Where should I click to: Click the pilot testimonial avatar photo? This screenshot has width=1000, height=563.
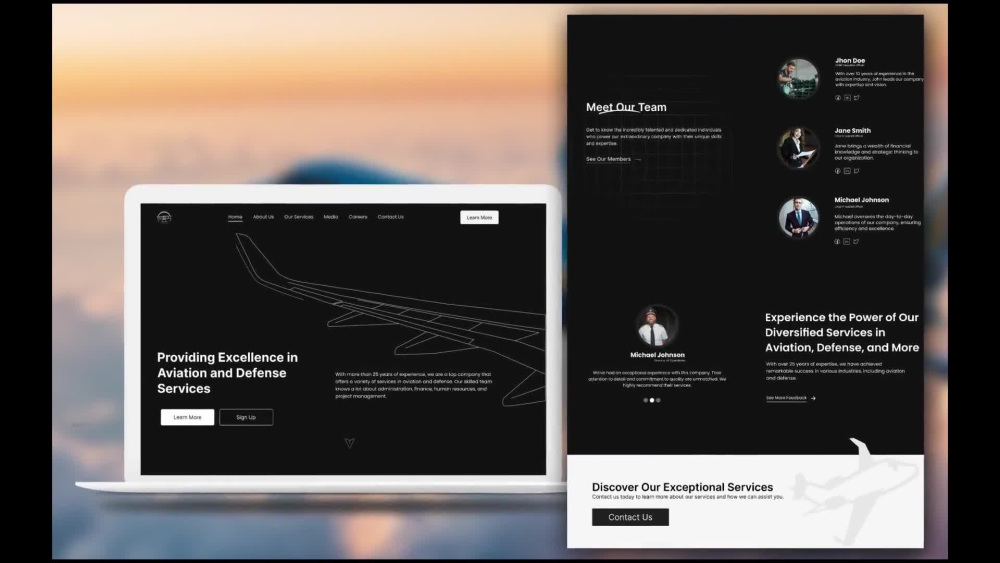(657, 326)
